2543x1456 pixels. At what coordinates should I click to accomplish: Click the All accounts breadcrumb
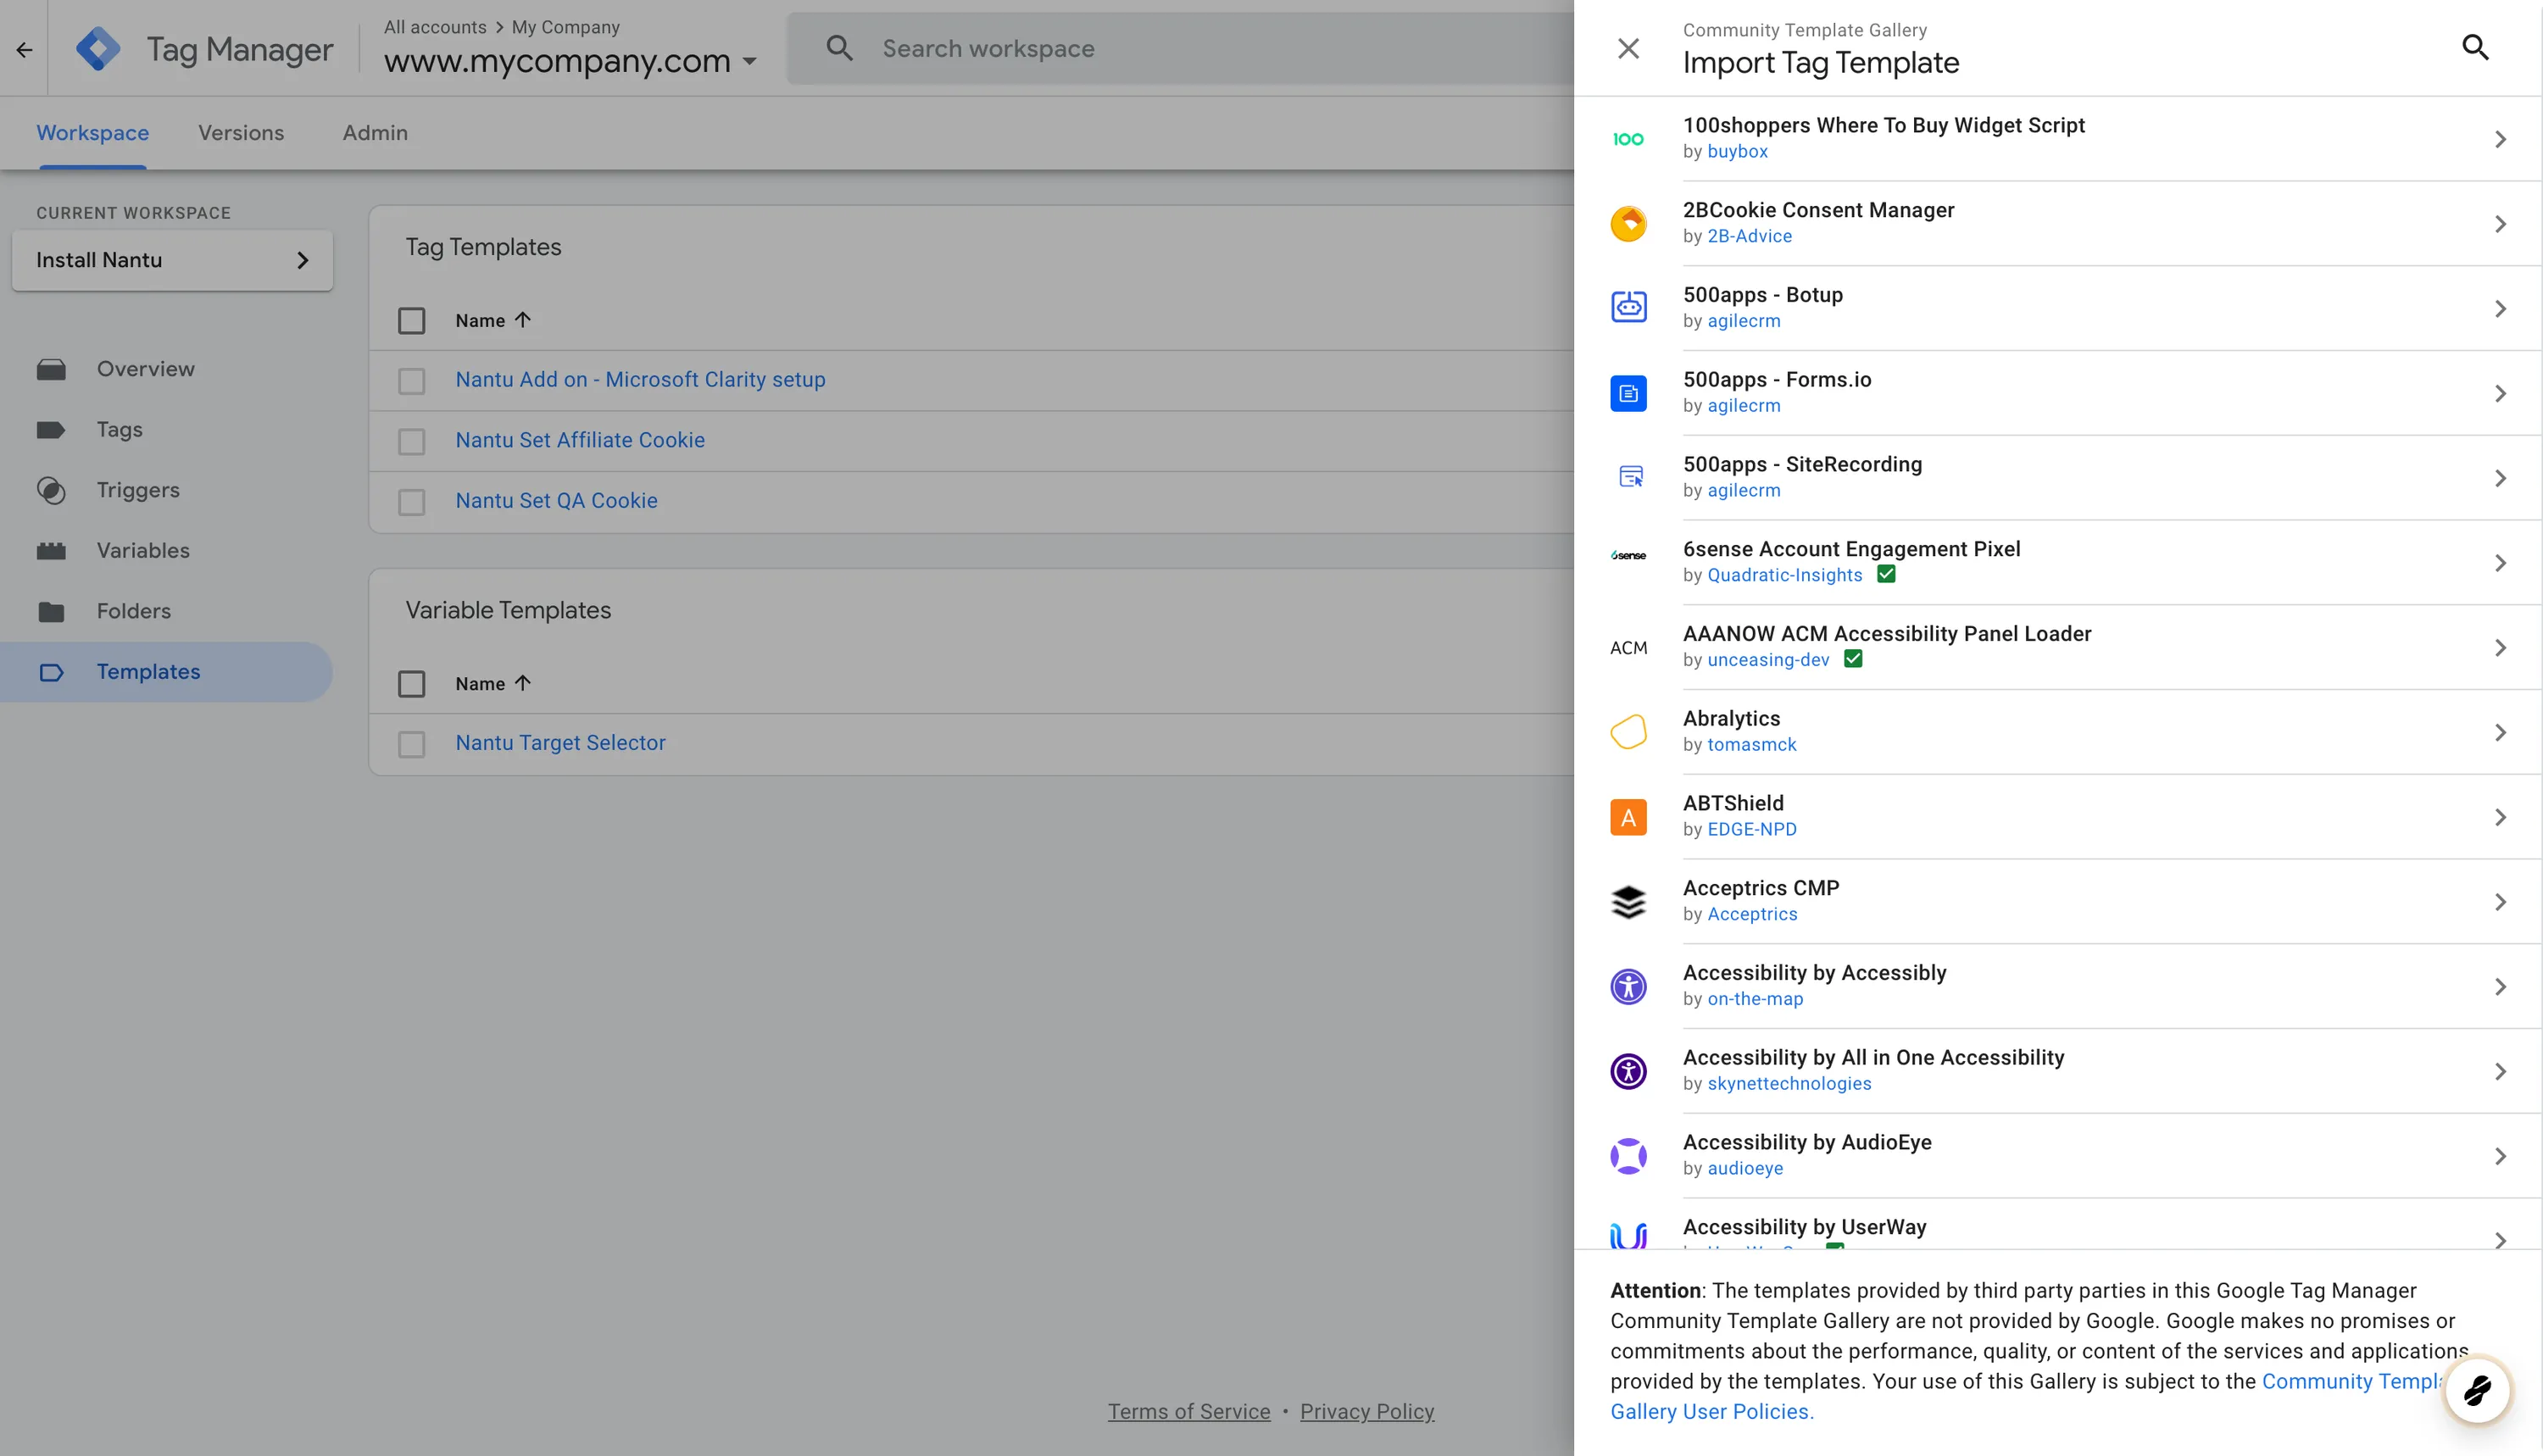click(435, 27)
